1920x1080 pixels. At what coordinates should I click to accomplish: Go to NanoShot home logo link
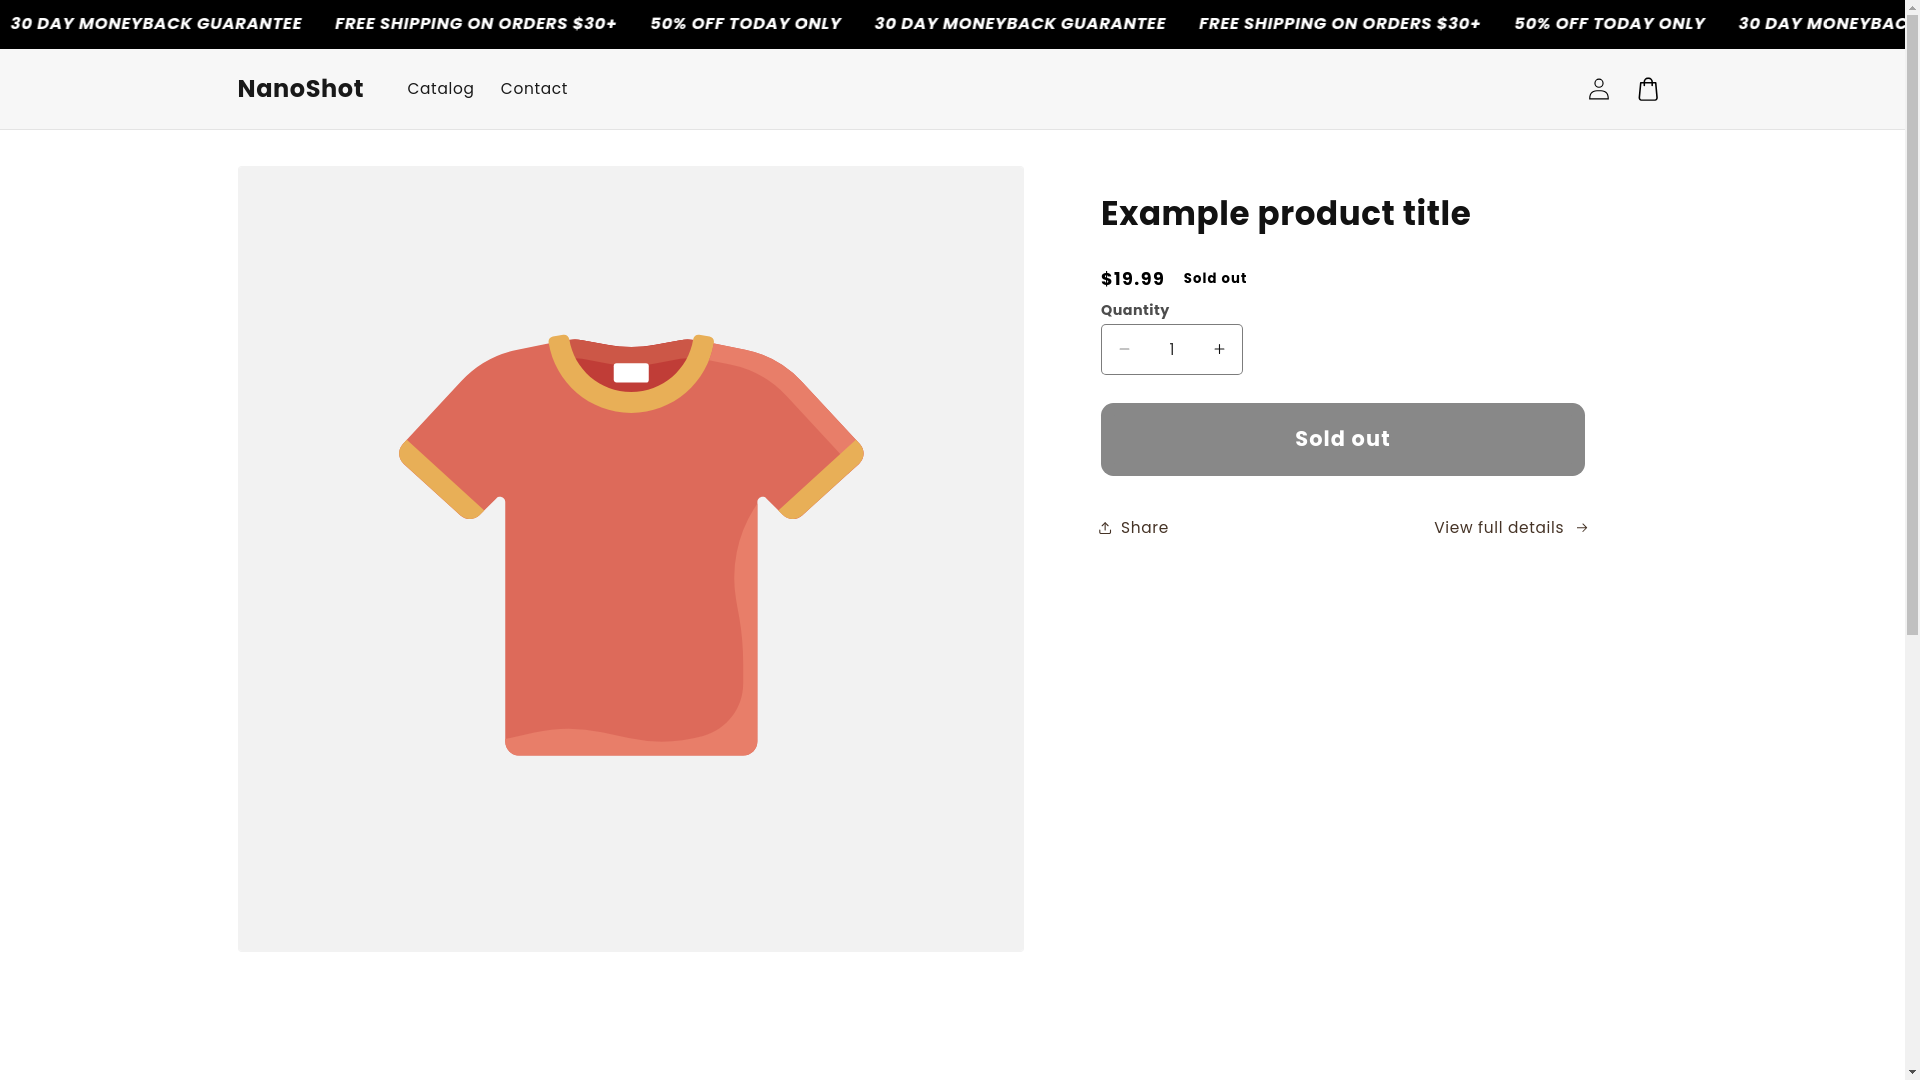tap(300, 89)
